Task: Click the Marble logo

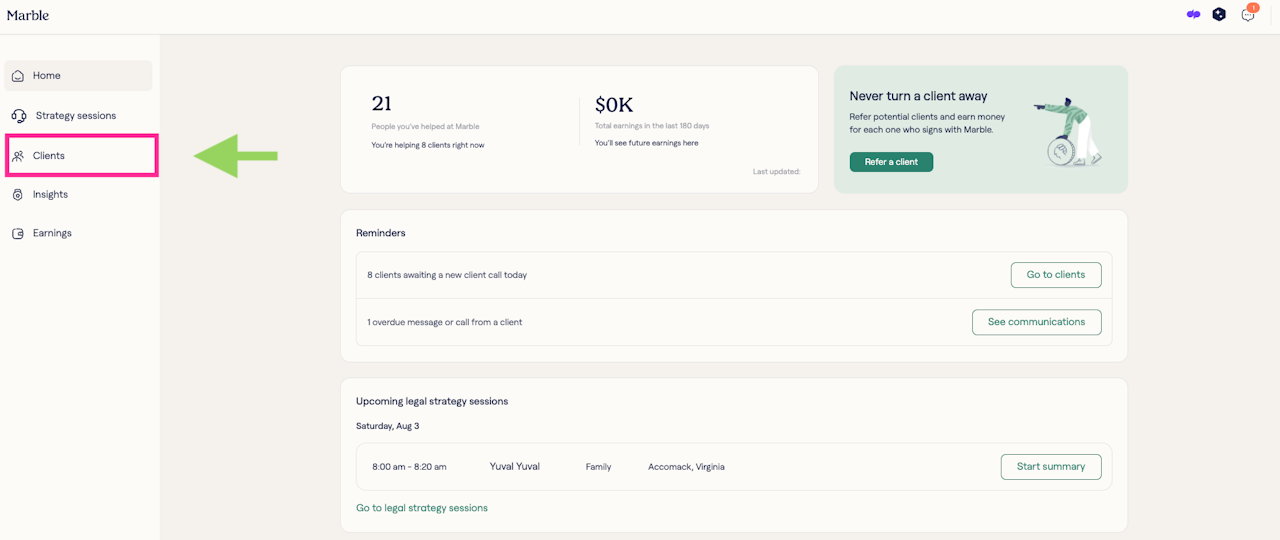Action: click(x=28, y=15)
